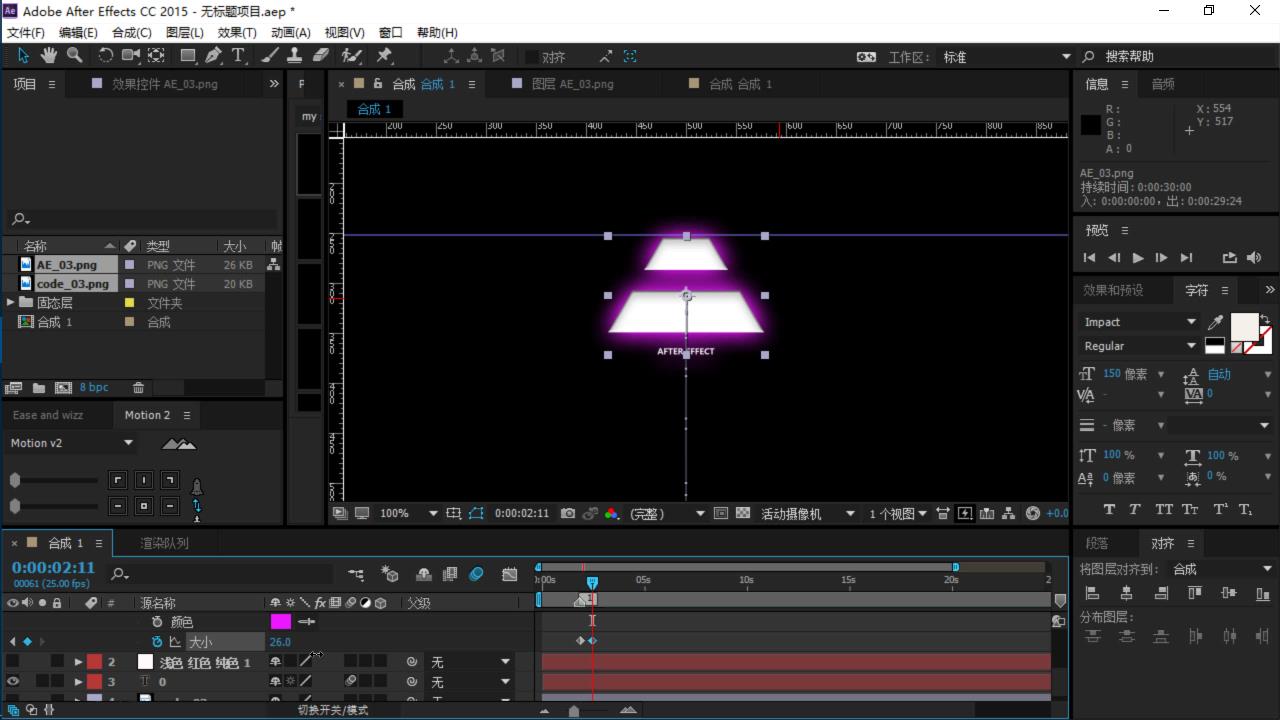Align selected layers to the top edge
The image size is (1280, 720).
[1195, 593]
